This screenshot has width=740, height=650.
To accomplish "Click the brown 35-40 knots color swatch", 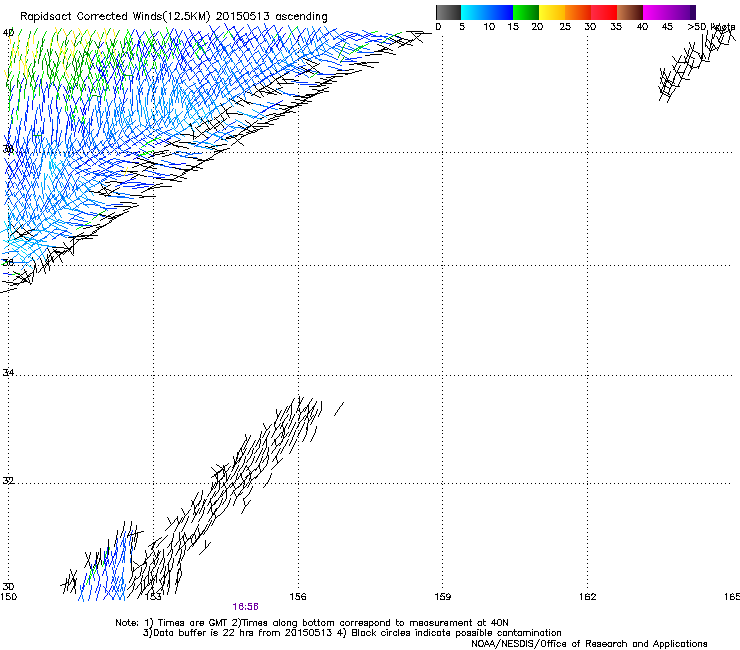I will pyautogui.click(x=630, y=12).
